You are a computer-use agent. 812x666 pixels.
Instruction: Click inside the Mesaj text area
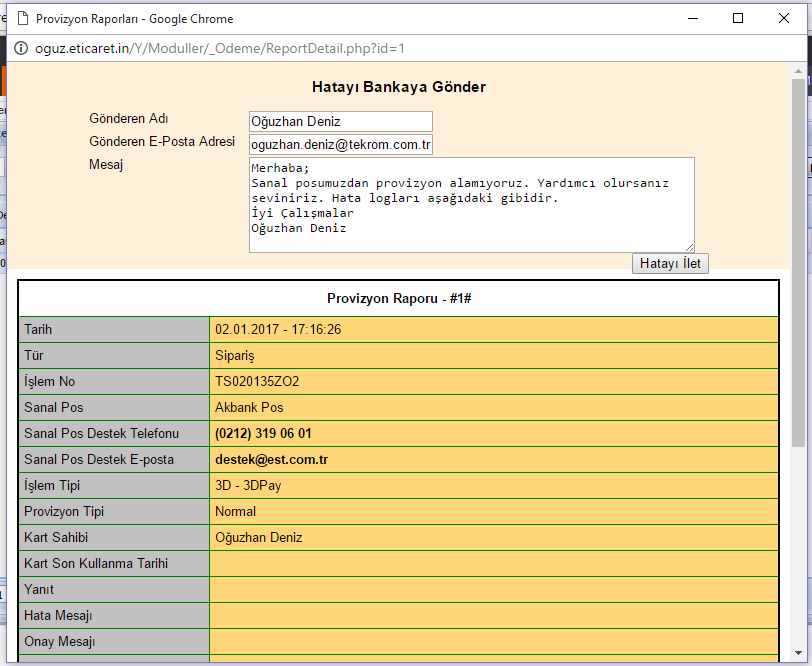(472, 205)
